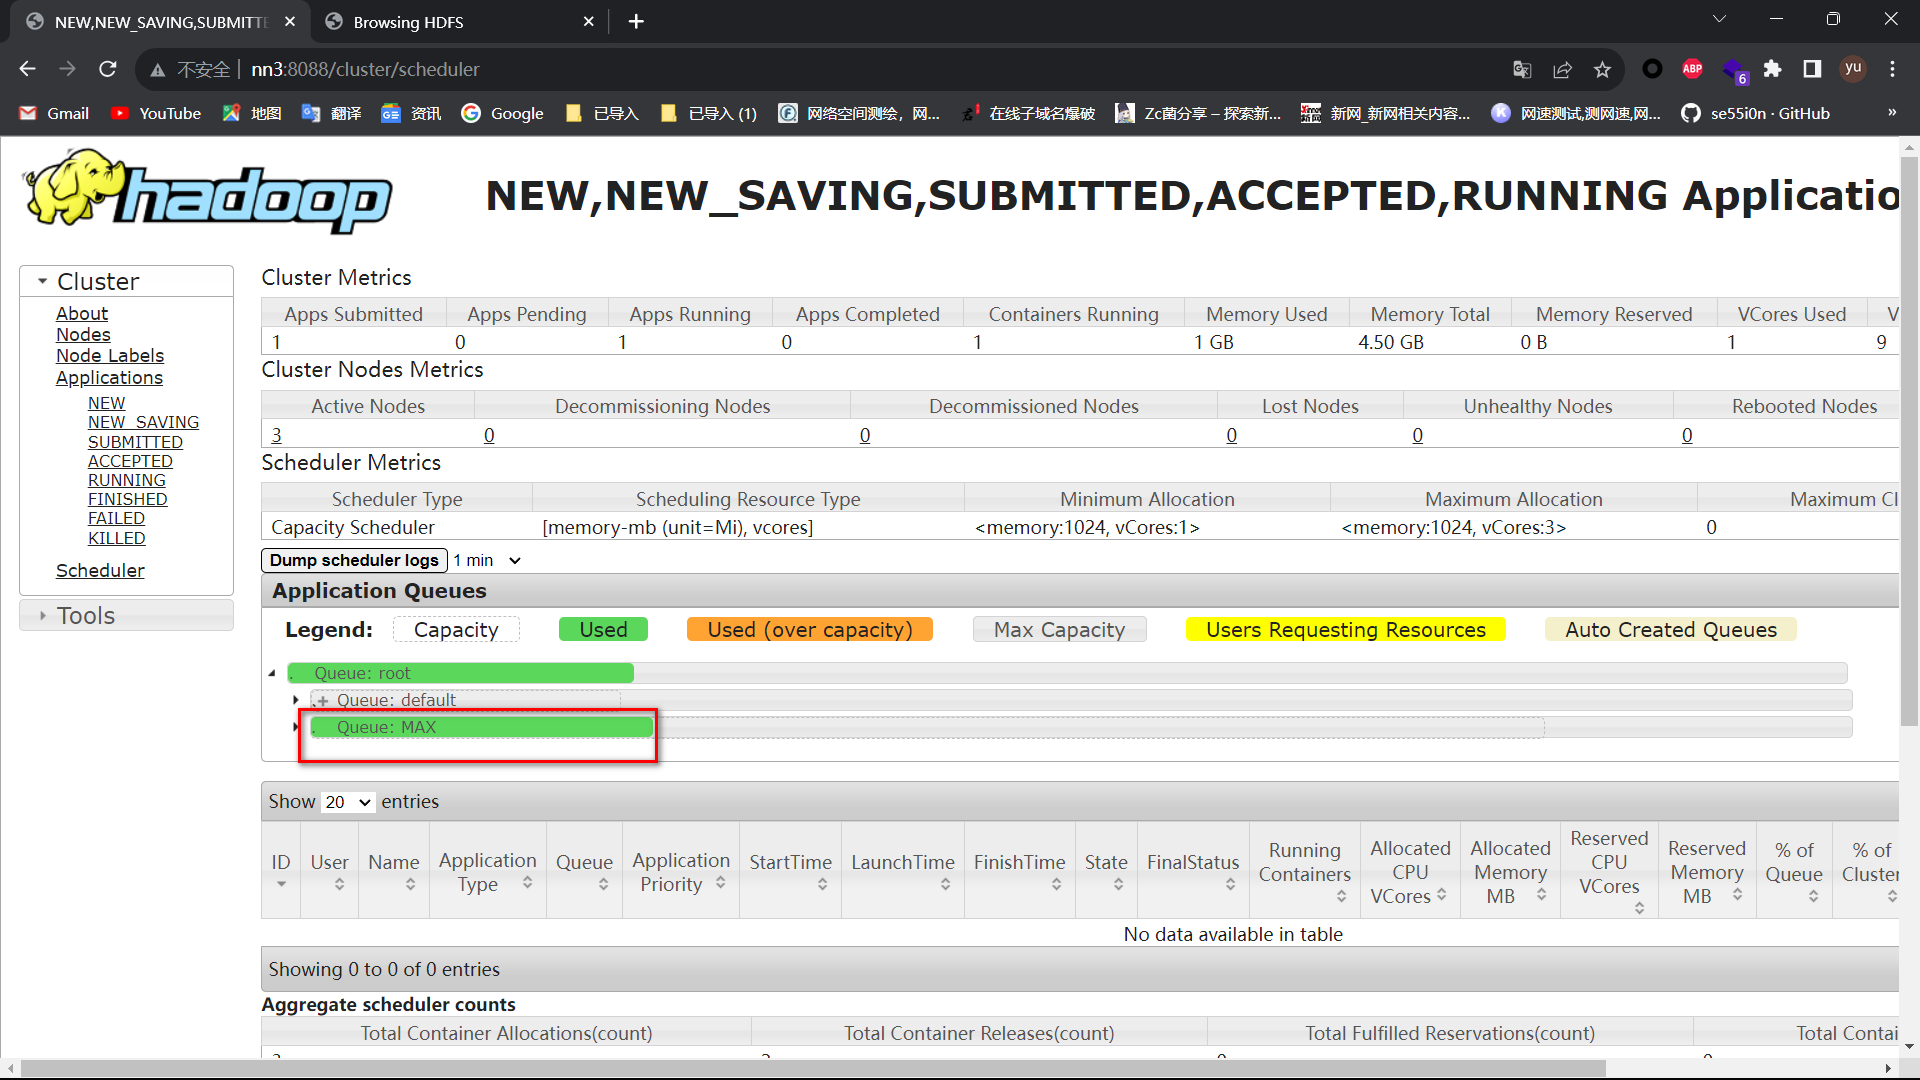Open a new browser tab

point(636,22)
